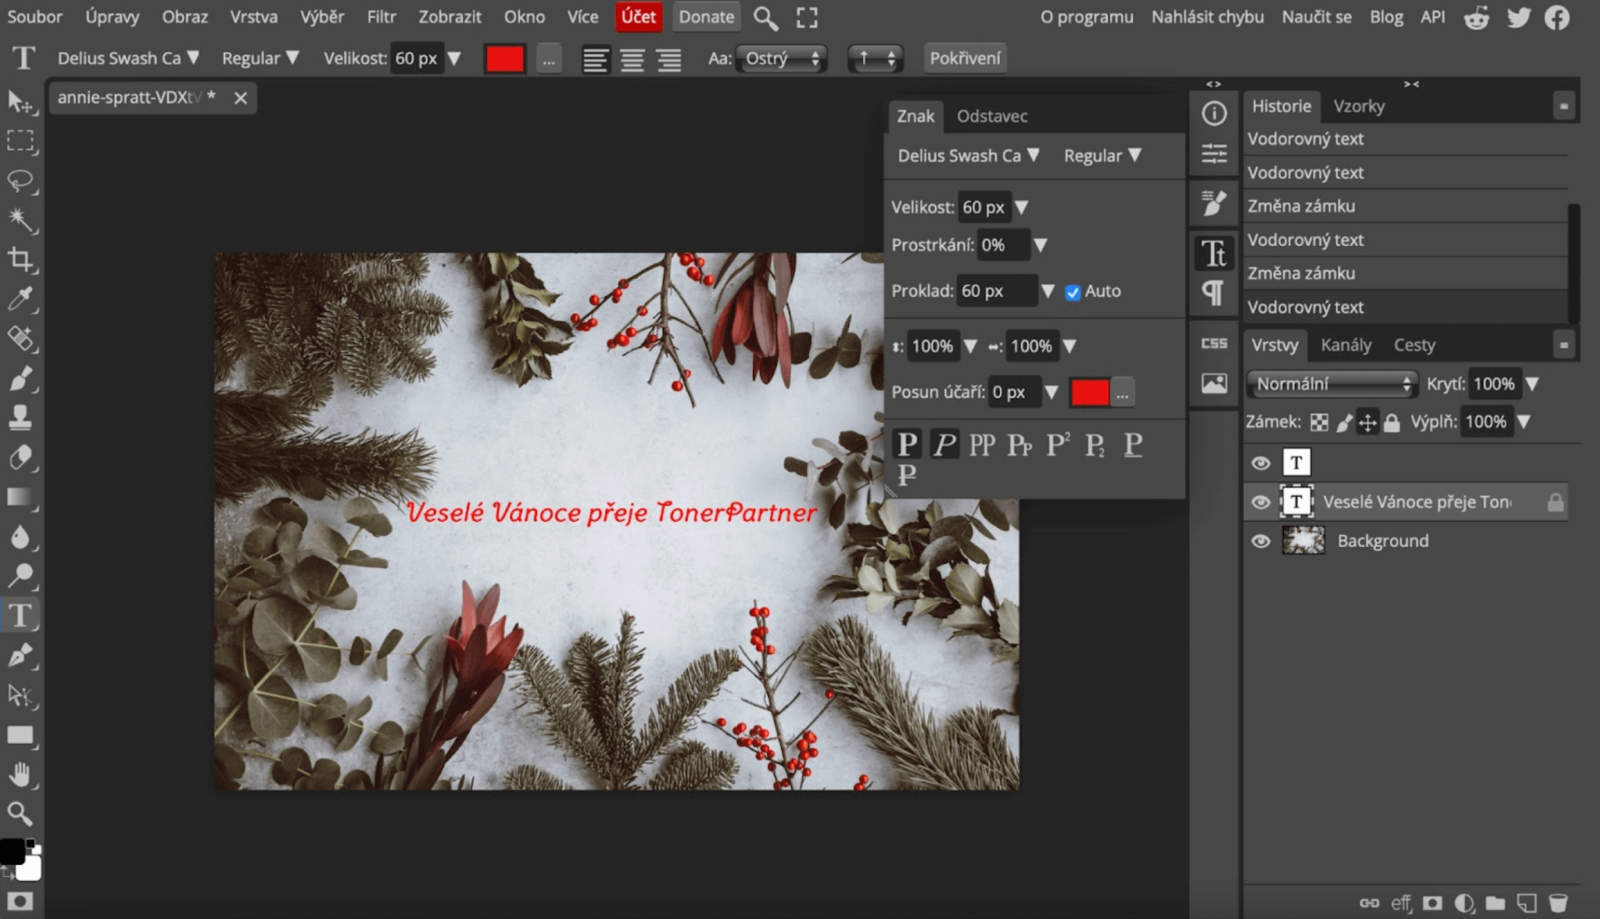Create a new folder in Layers panel
Viewport: 1600px width, 919px height.
point(1495,903)
